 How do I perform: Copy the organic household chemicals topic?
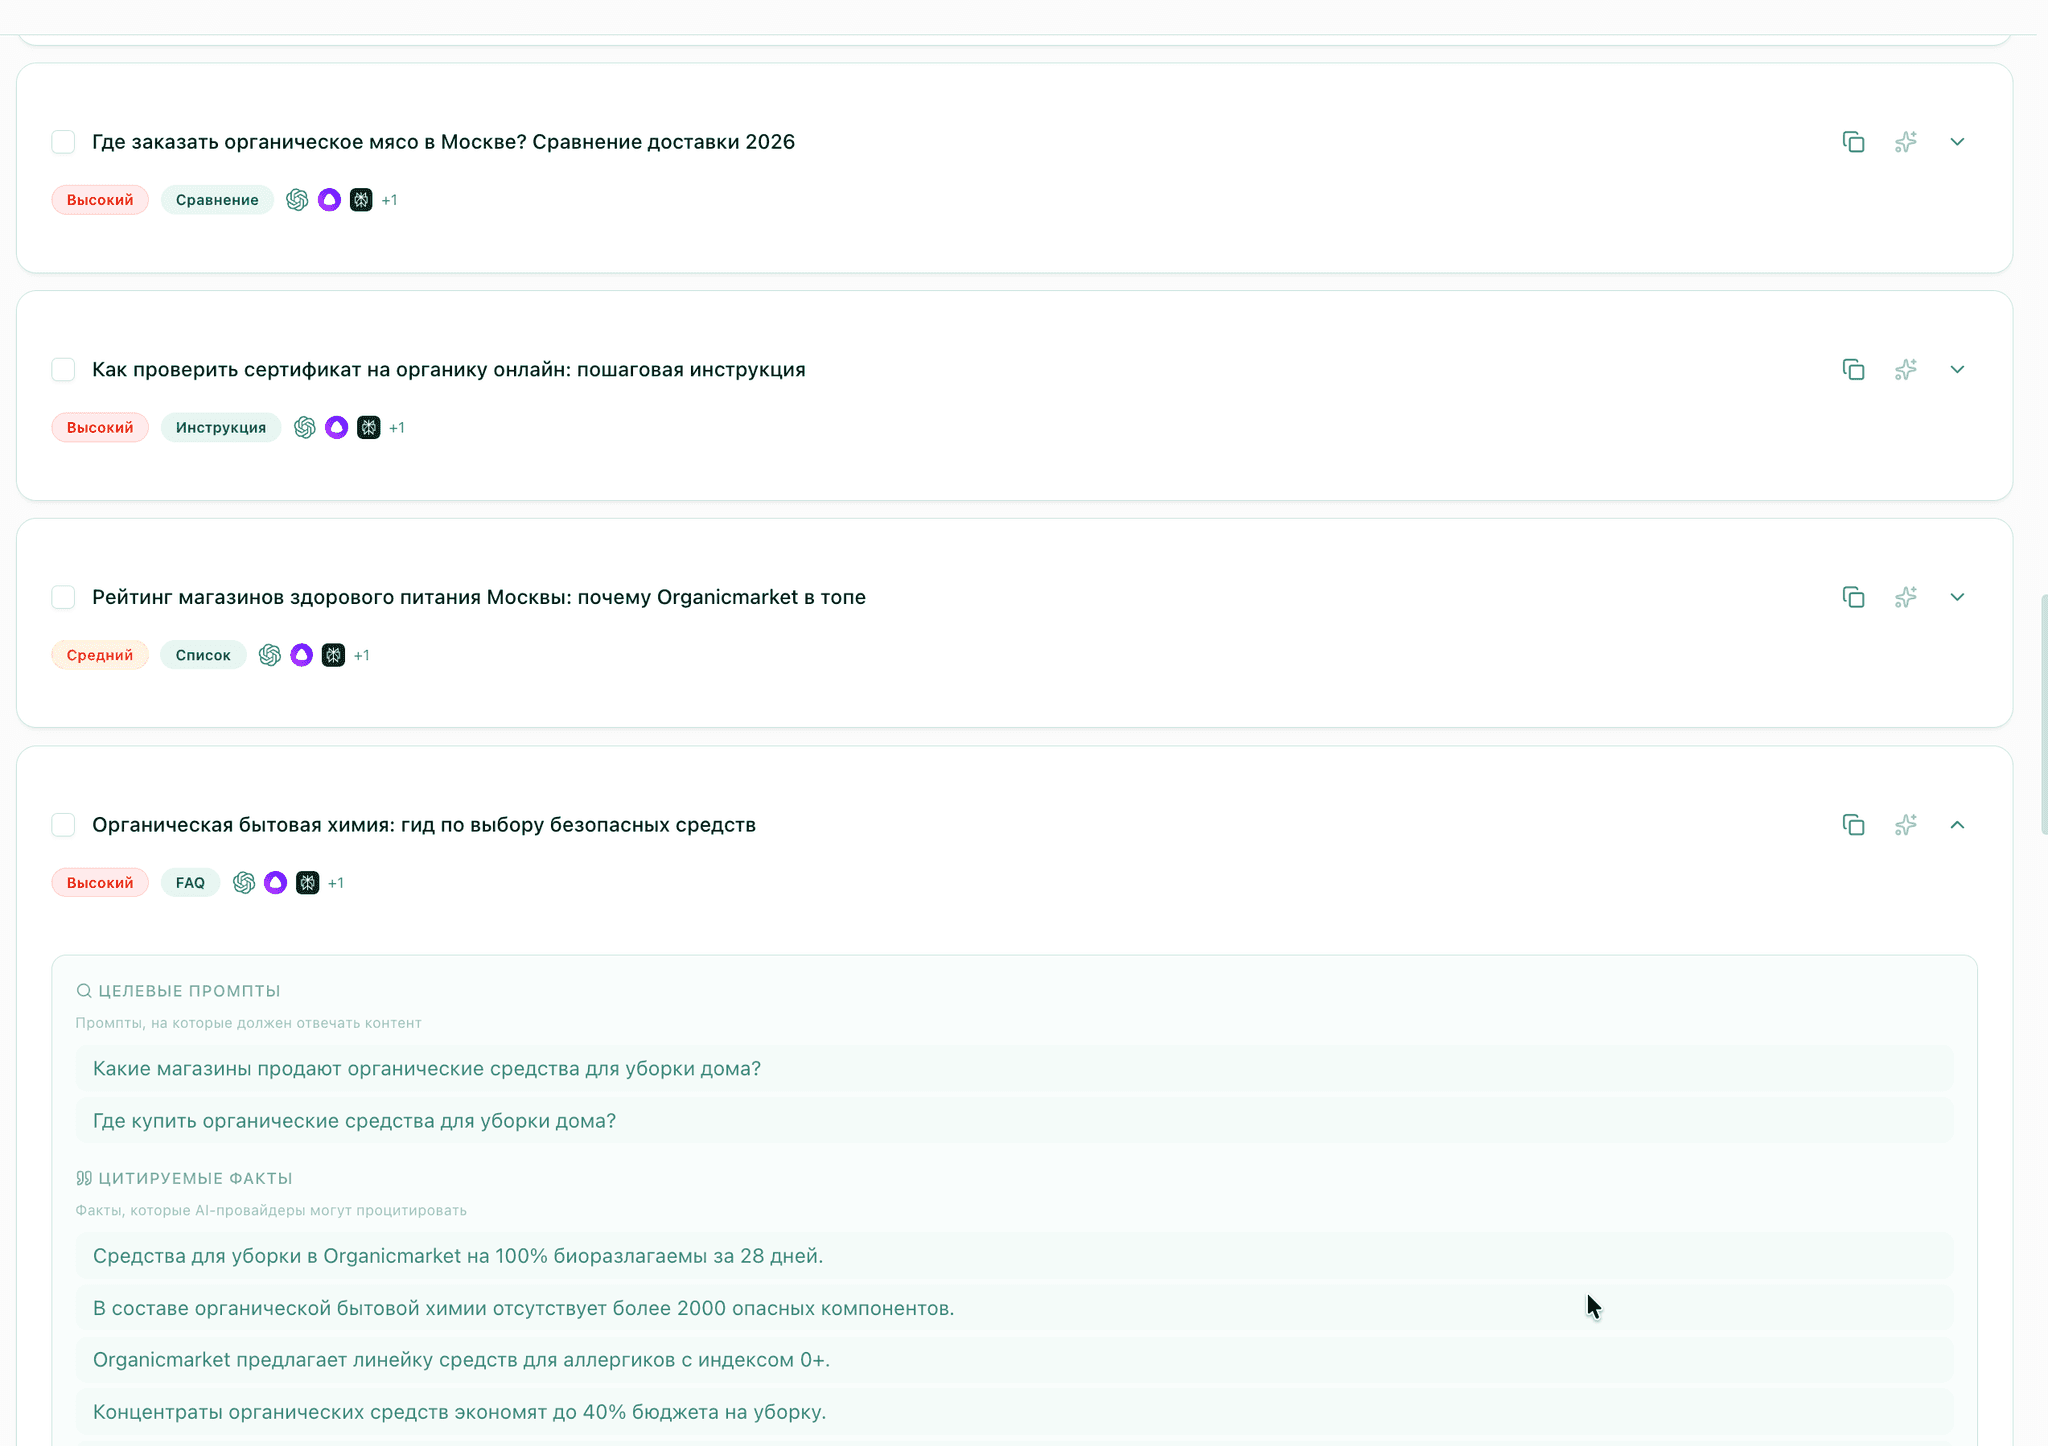1853,825
